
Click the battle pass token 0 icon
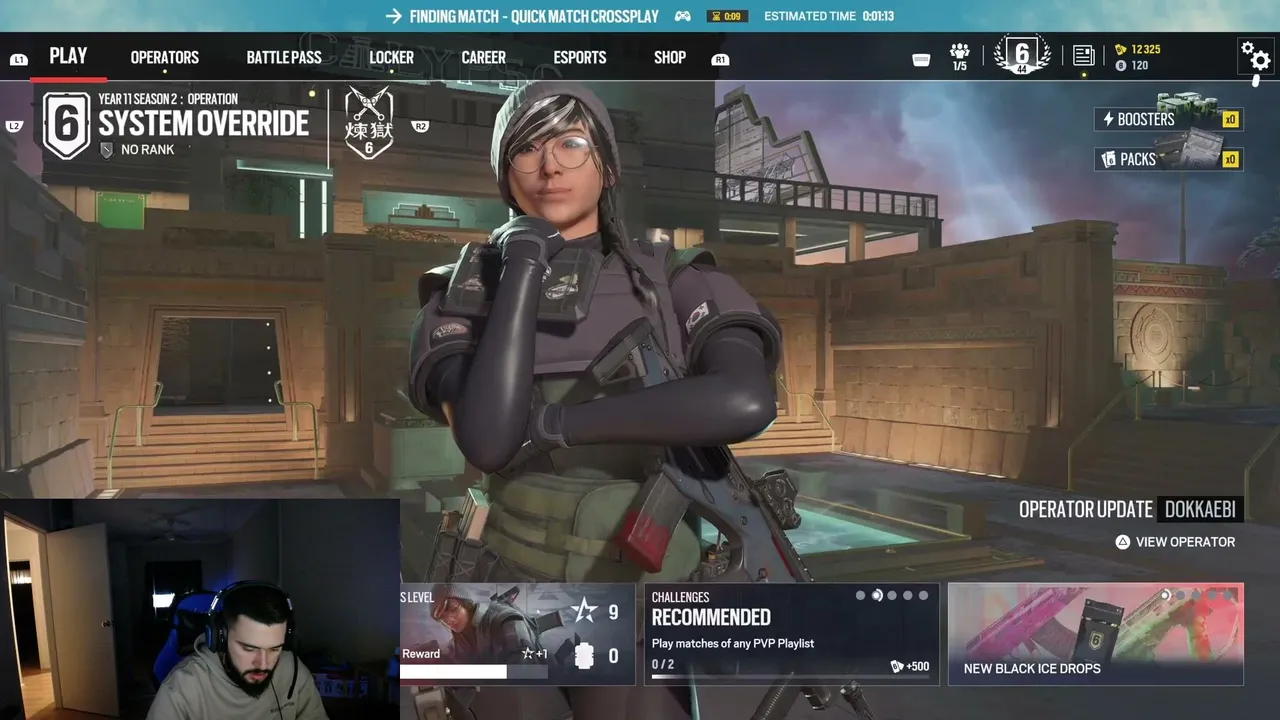tap(585, 656)
